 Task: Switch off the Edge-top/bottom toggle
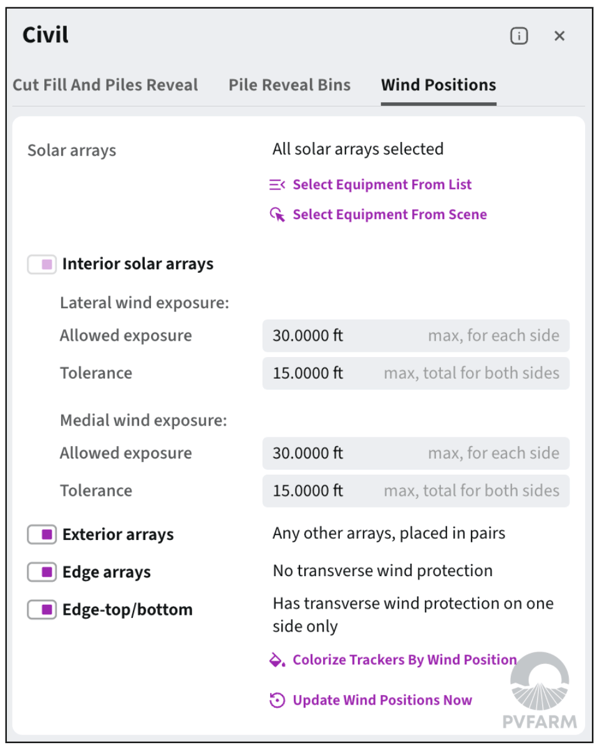(42, 609)
